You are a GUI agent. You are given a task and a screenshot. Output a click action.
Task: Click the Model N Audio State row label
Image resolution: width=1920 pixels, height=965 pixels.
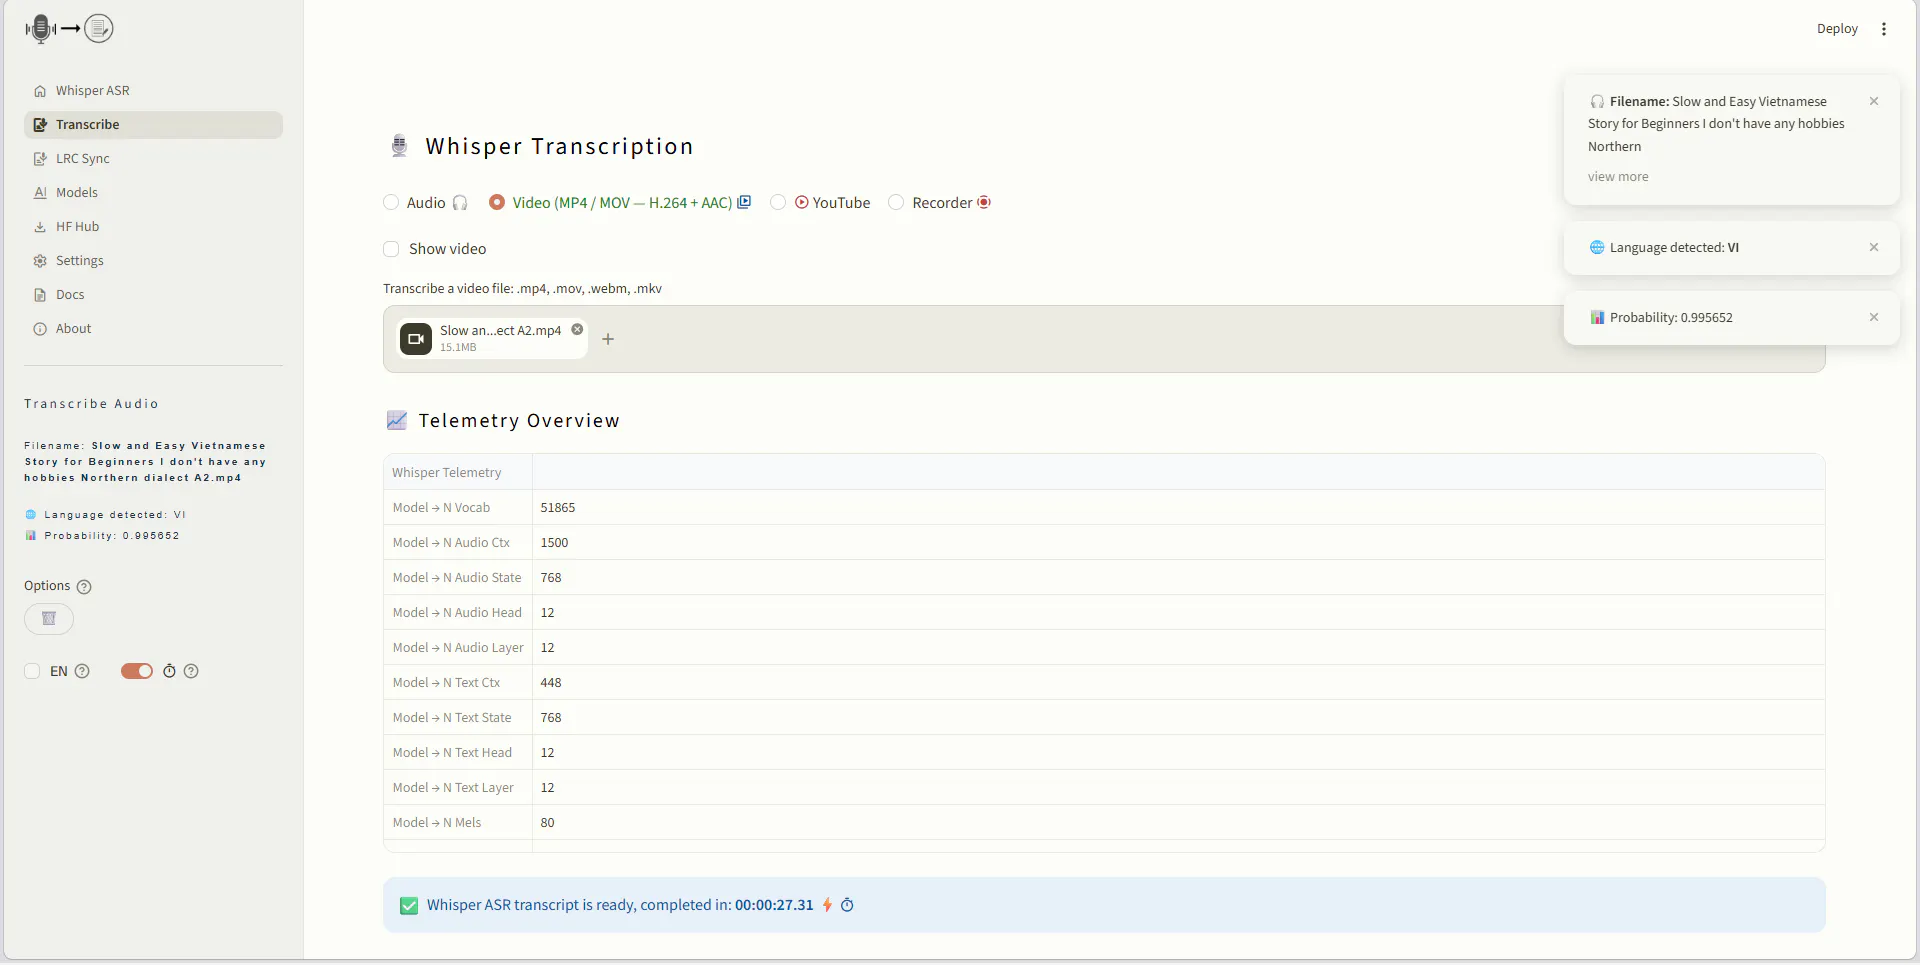(x=457, y=578)
